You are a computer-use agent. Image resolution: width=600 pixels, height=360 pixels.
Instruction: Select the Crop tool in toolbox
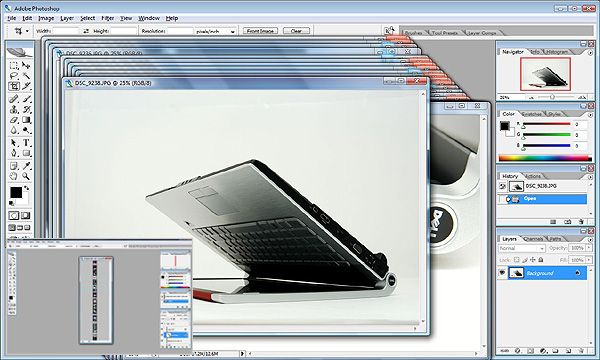coord(14,86)
